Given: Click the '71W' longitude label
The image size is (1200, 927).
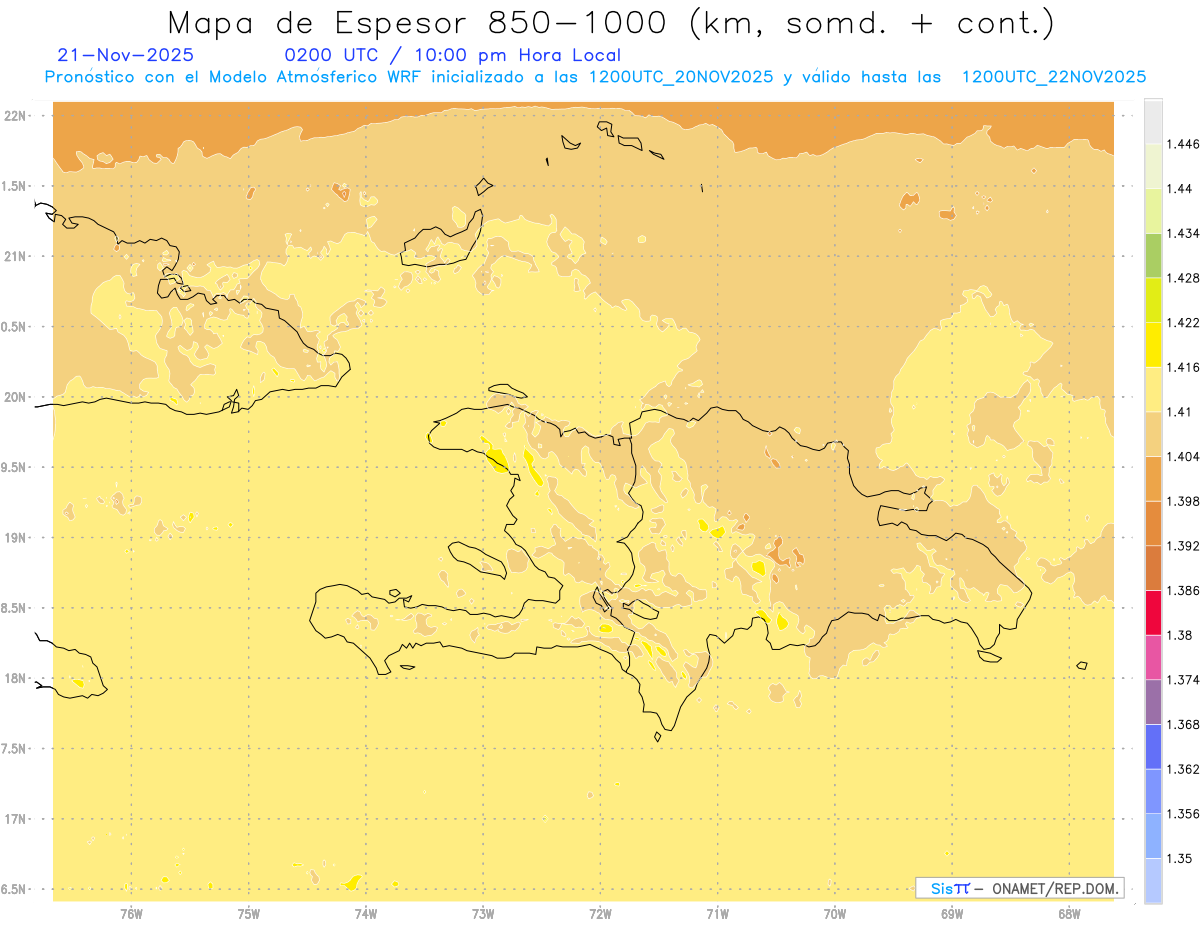Looking at the screenshot, I should pyautogui.click(x=717, y=914).
